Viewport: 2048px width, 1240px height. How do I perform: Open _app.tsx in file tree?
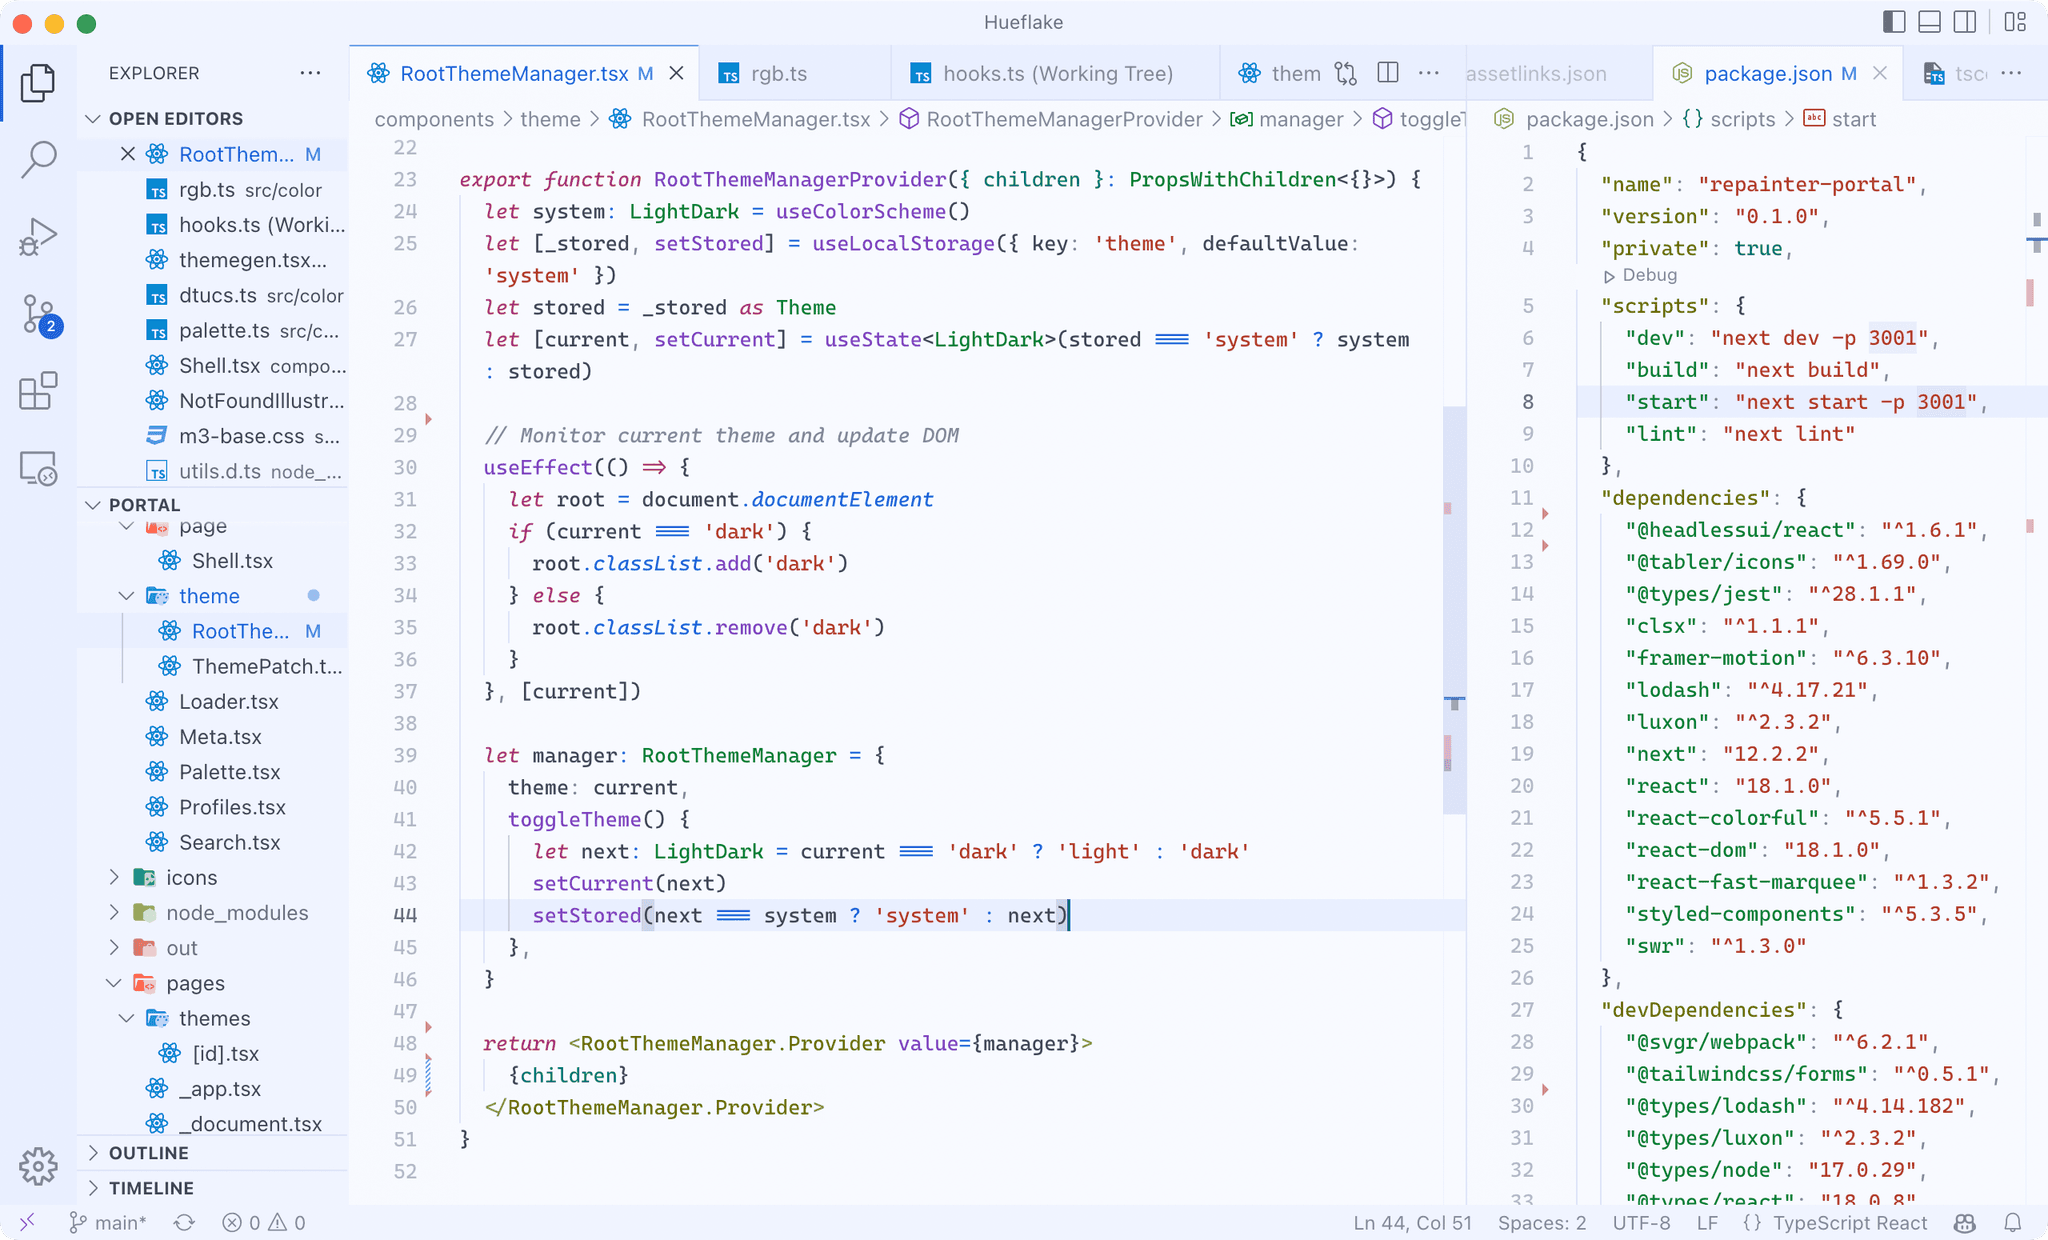pos(219,1089)
